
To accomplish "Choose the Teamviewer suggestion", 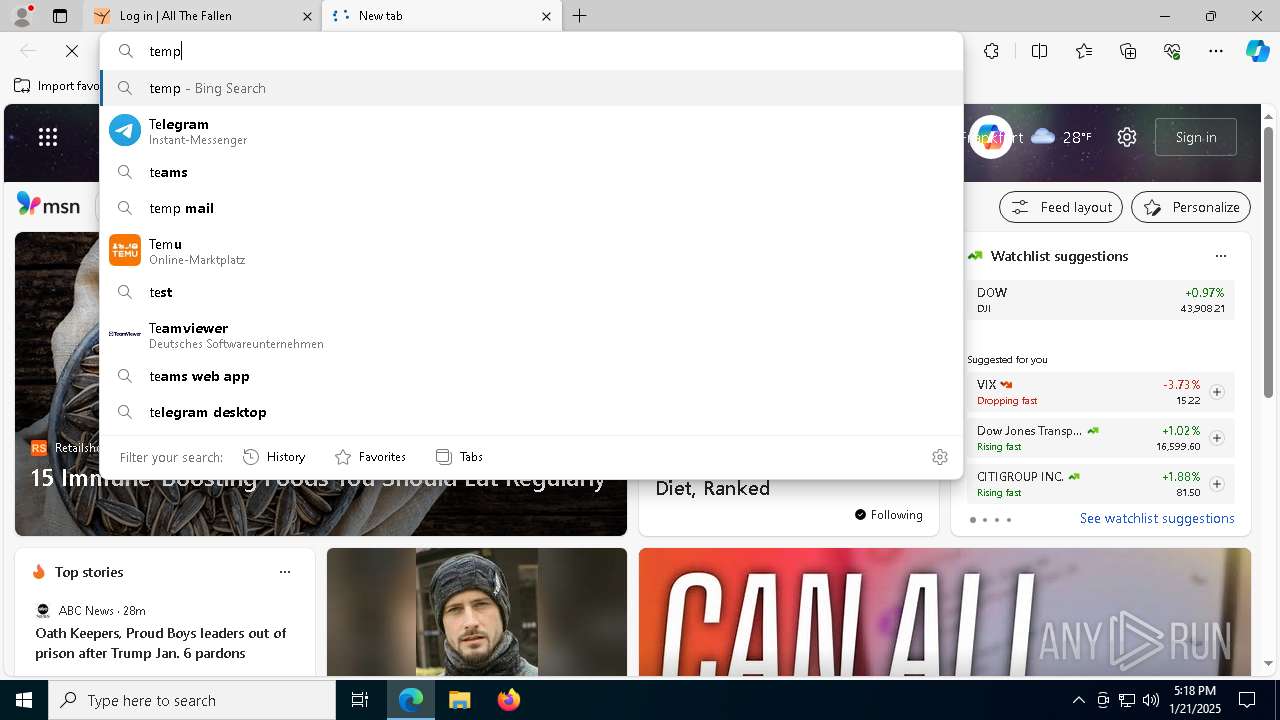I will coord(531,335).
